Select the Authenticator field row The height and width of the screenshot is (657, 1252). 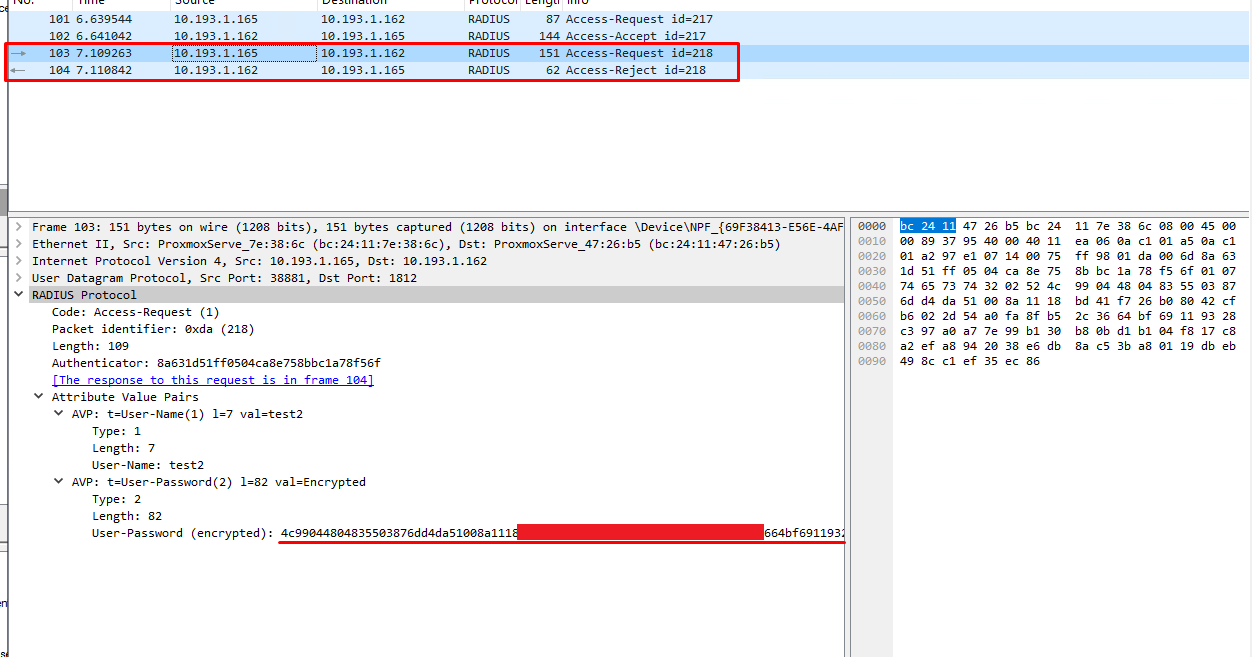[x=216, y=363]
